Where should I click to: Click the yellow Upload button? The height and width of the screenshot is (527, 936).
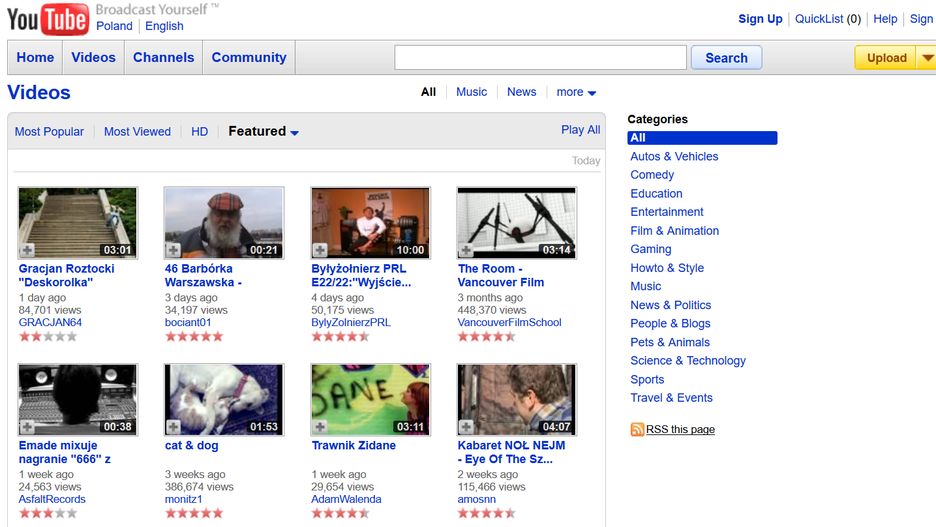pyautogui.click(x=886, y=58)
